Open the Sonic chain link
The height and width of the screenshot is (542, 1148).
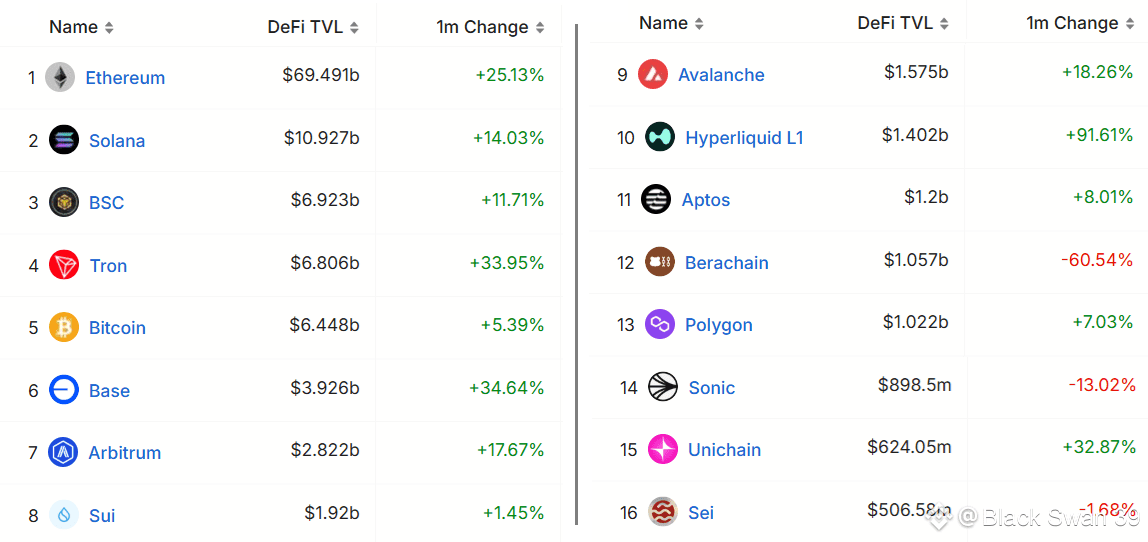[712, 387]
